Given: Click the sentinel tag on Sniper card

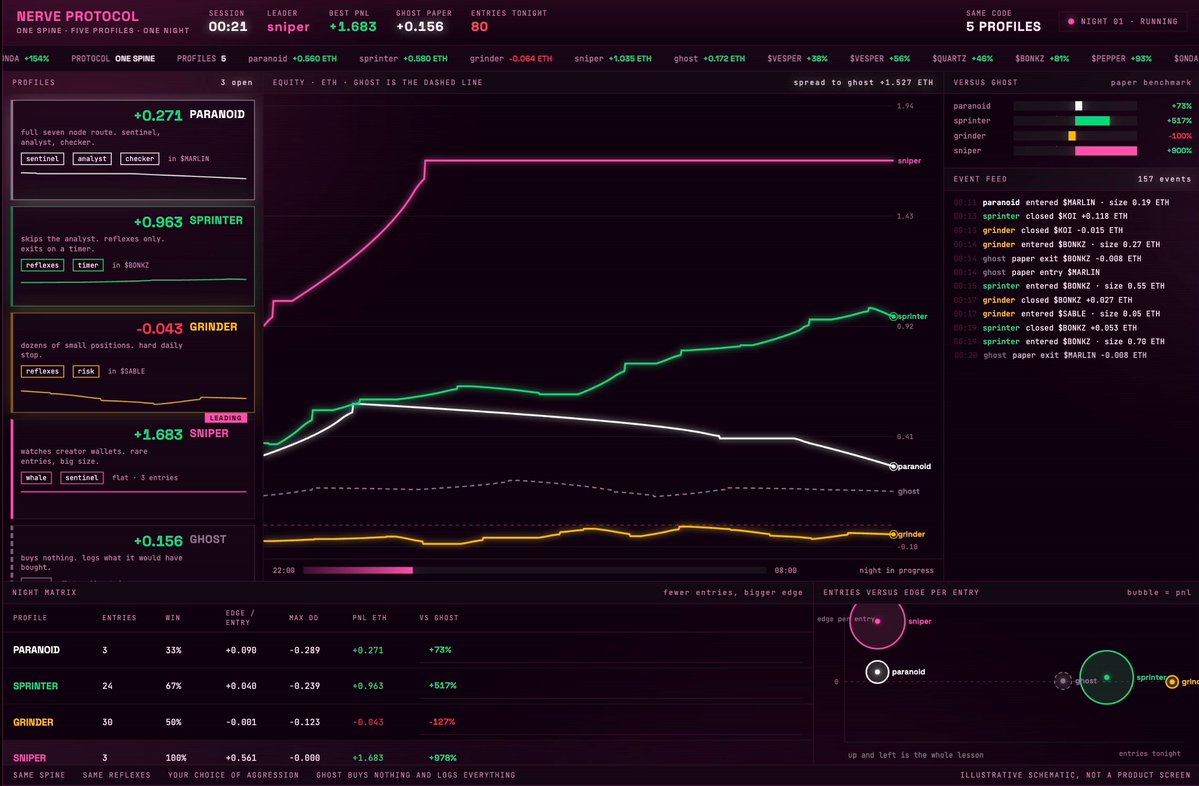Looking at the screenshot, I should click(82, 478).
